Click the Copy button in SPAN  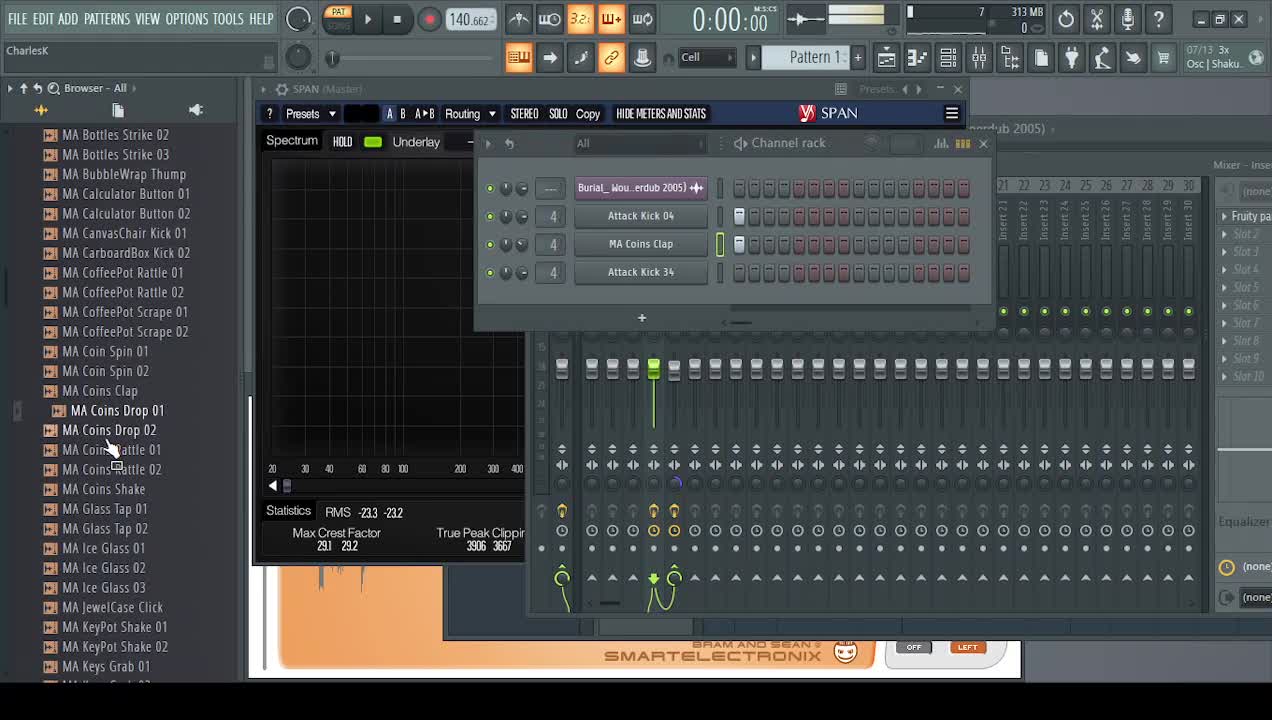(x=588, y=114)
